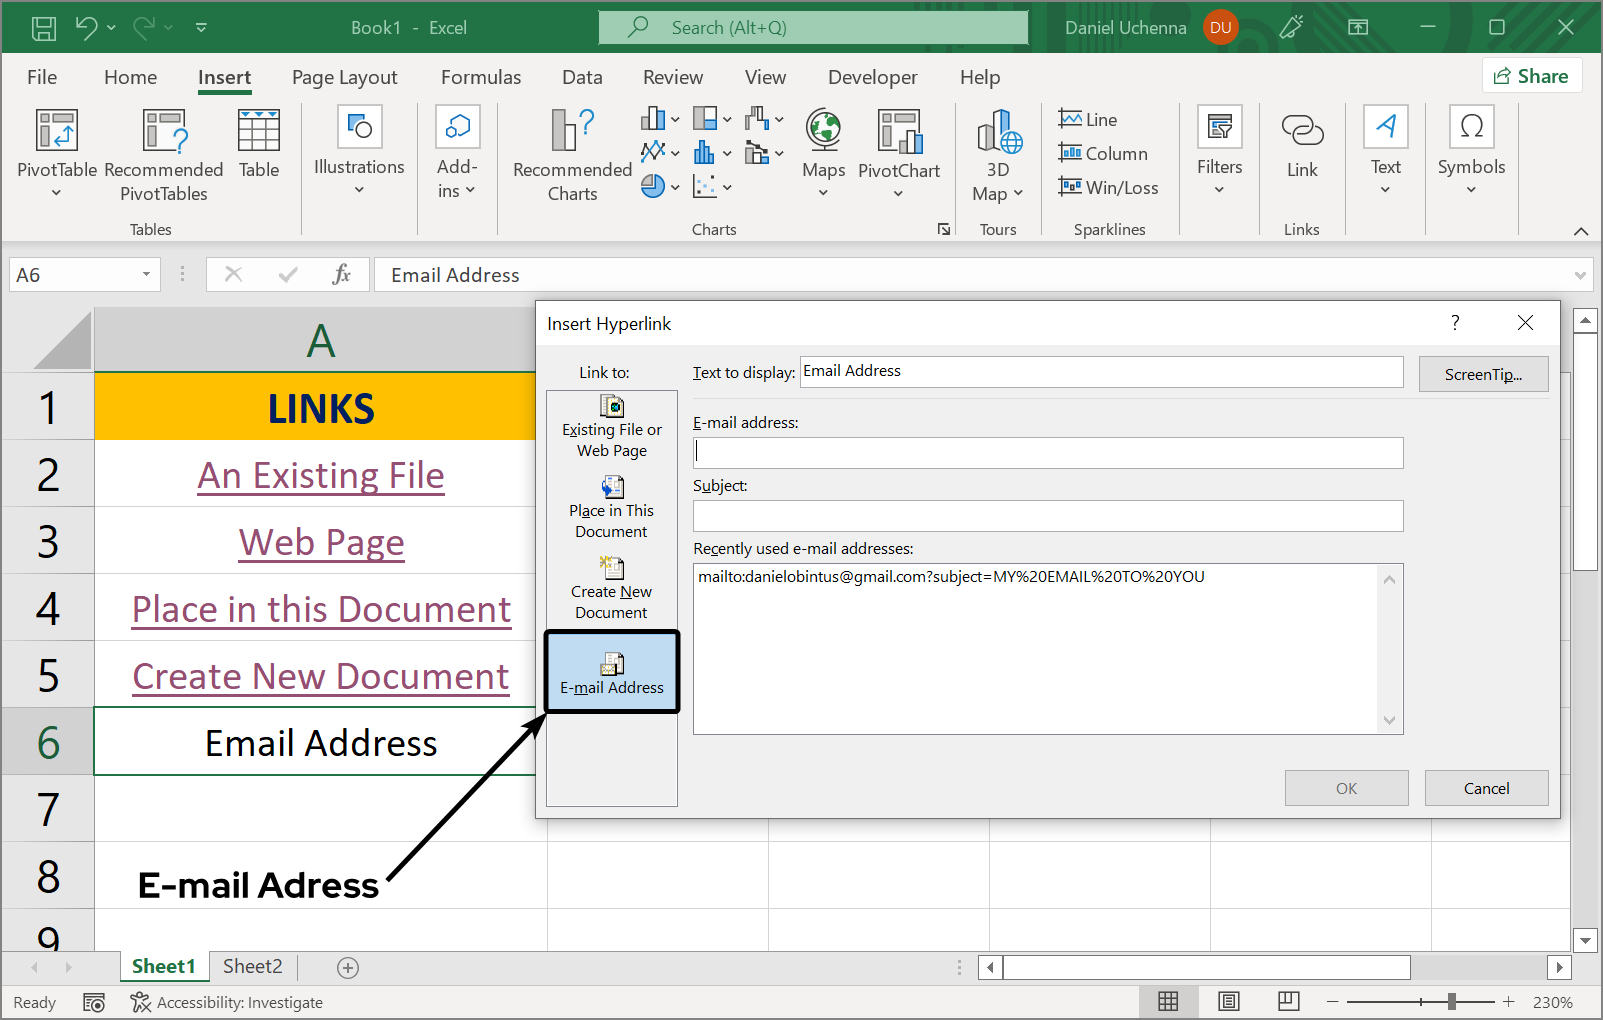1603x1020 pixels.
Task: Switch to Normal view in status bar
Action: coord(1168,1001)
